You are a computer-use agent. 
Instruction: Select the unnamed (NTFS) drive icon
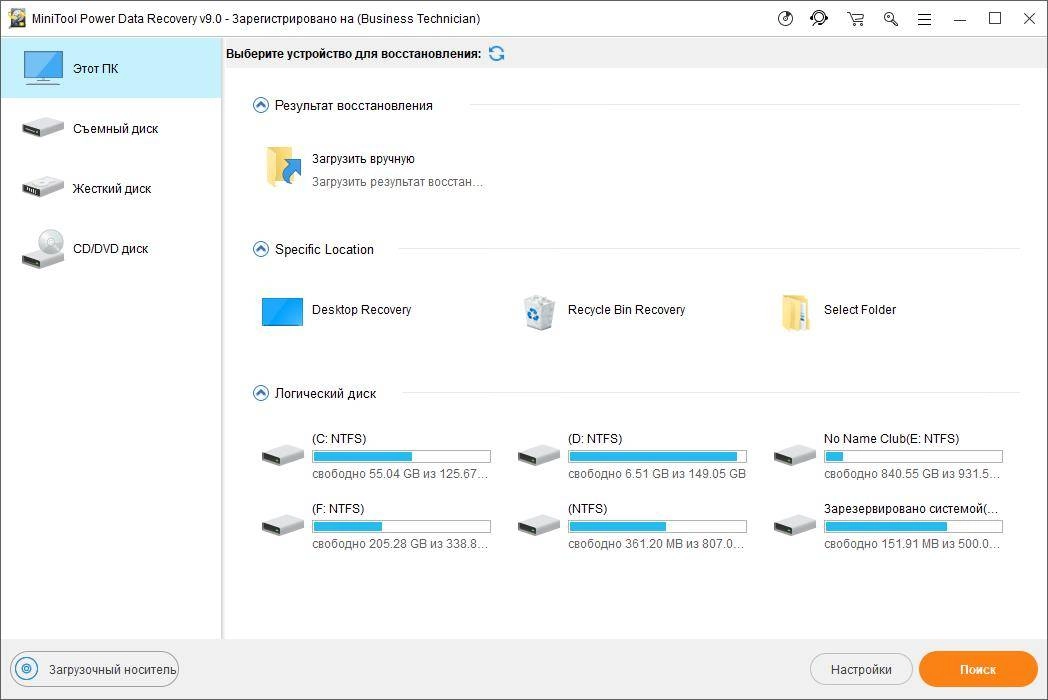tap(539, 525)
